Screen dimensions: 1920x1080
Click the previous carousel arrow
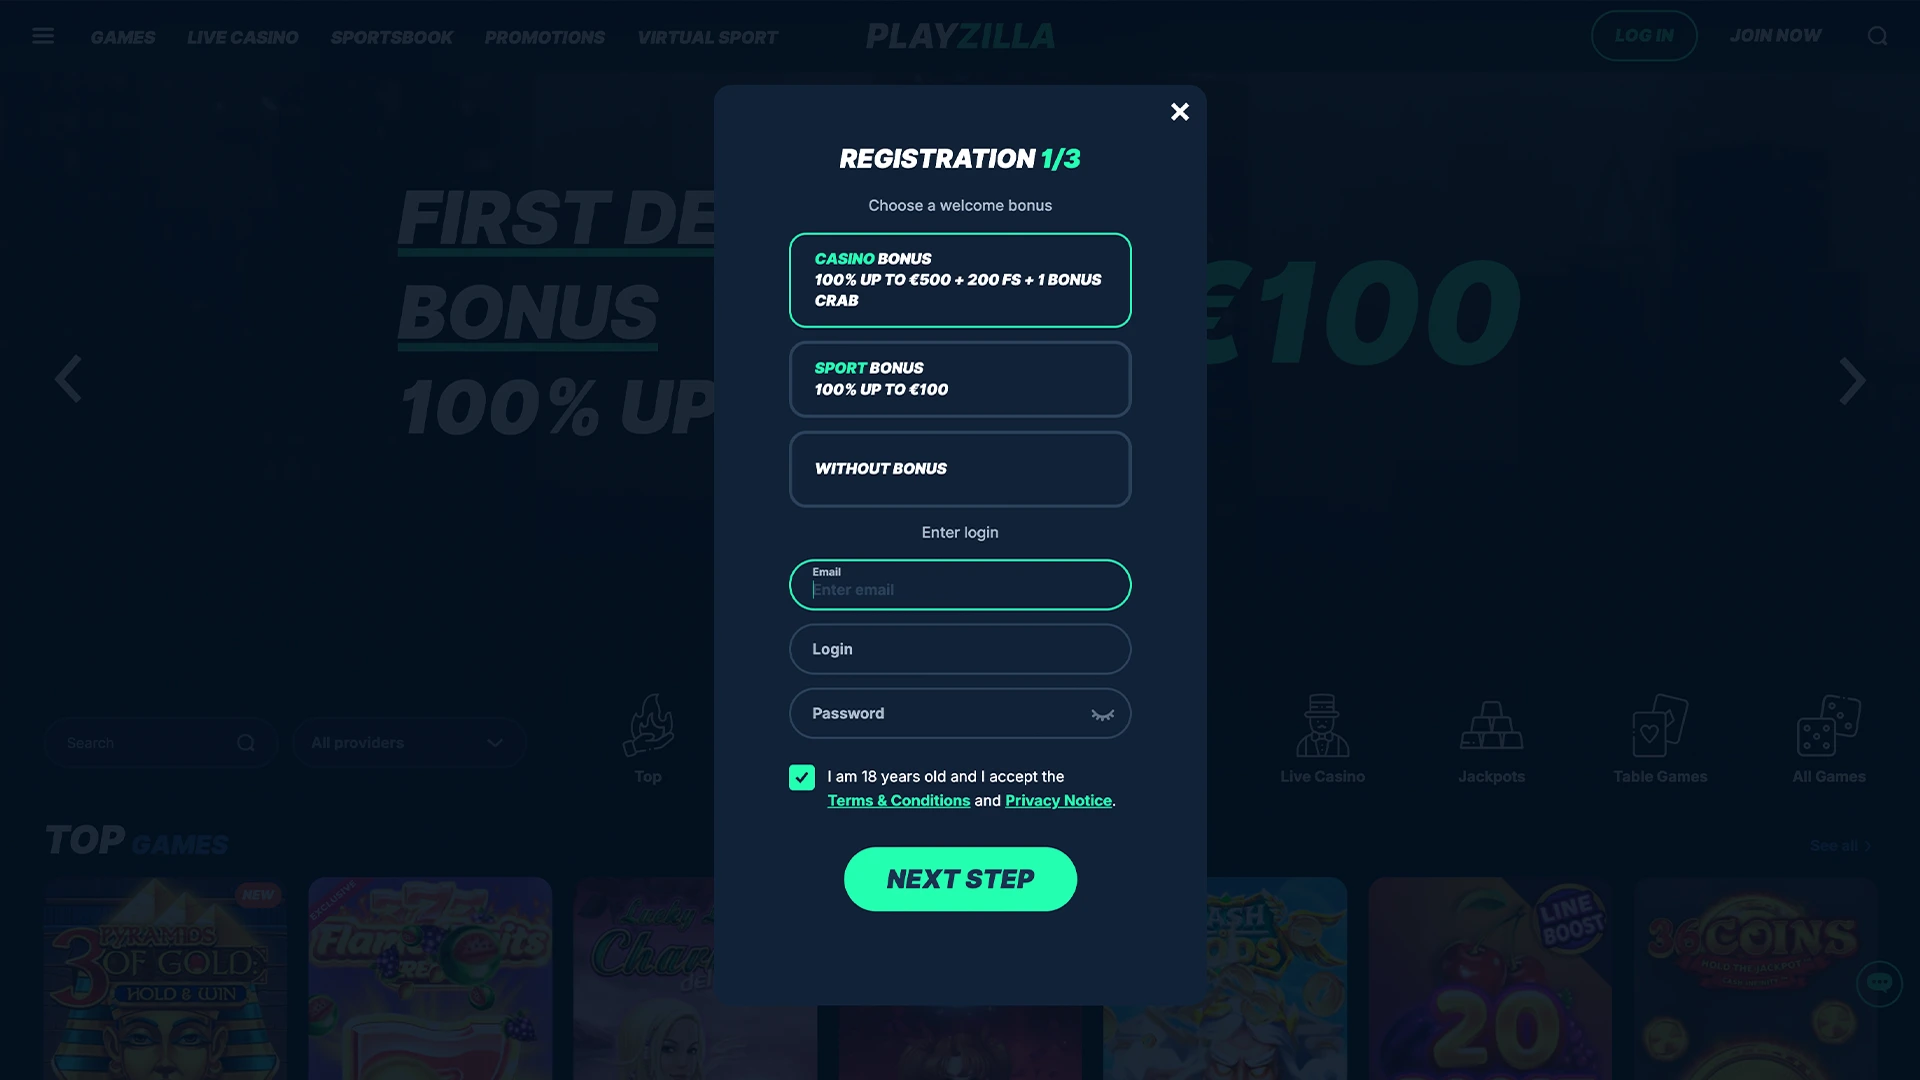coord(67,378)
